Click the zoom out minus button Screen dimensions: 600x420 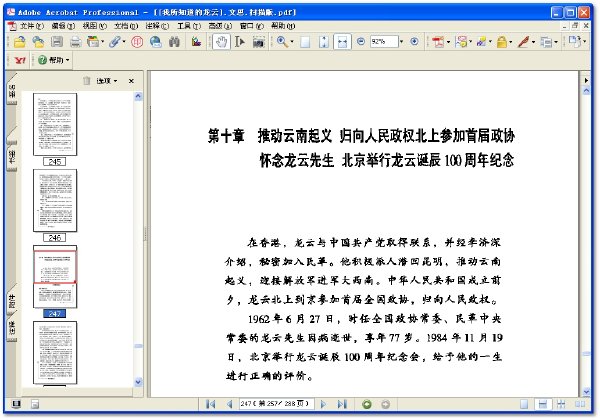pos(360,41)
